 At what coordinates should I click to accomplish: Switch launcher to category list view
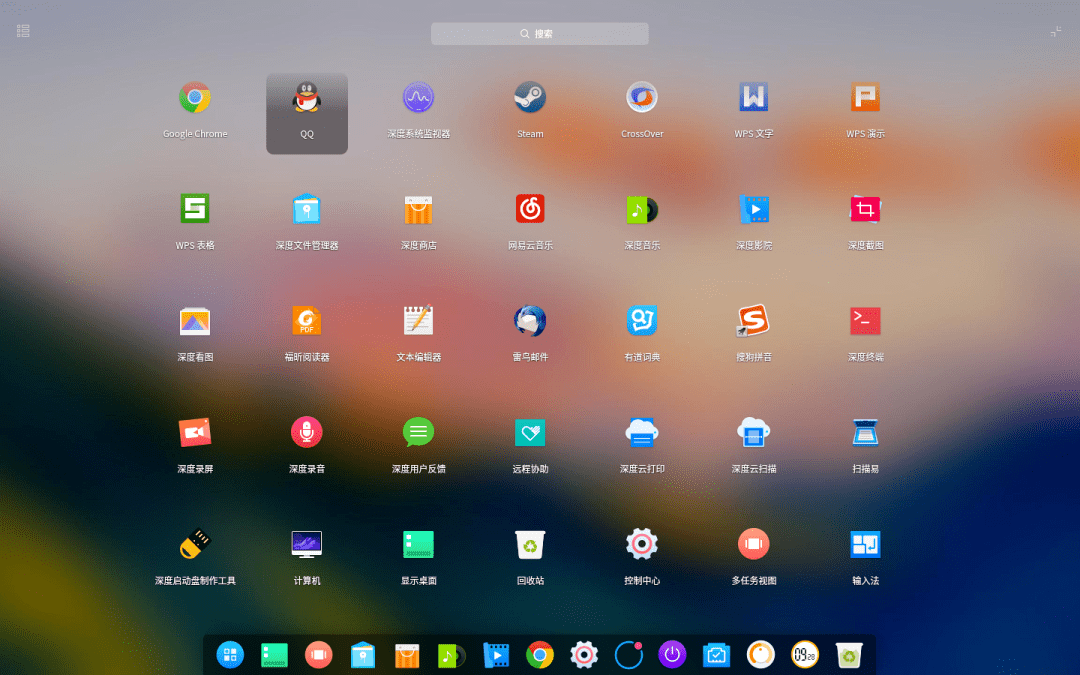coord(22,30)
